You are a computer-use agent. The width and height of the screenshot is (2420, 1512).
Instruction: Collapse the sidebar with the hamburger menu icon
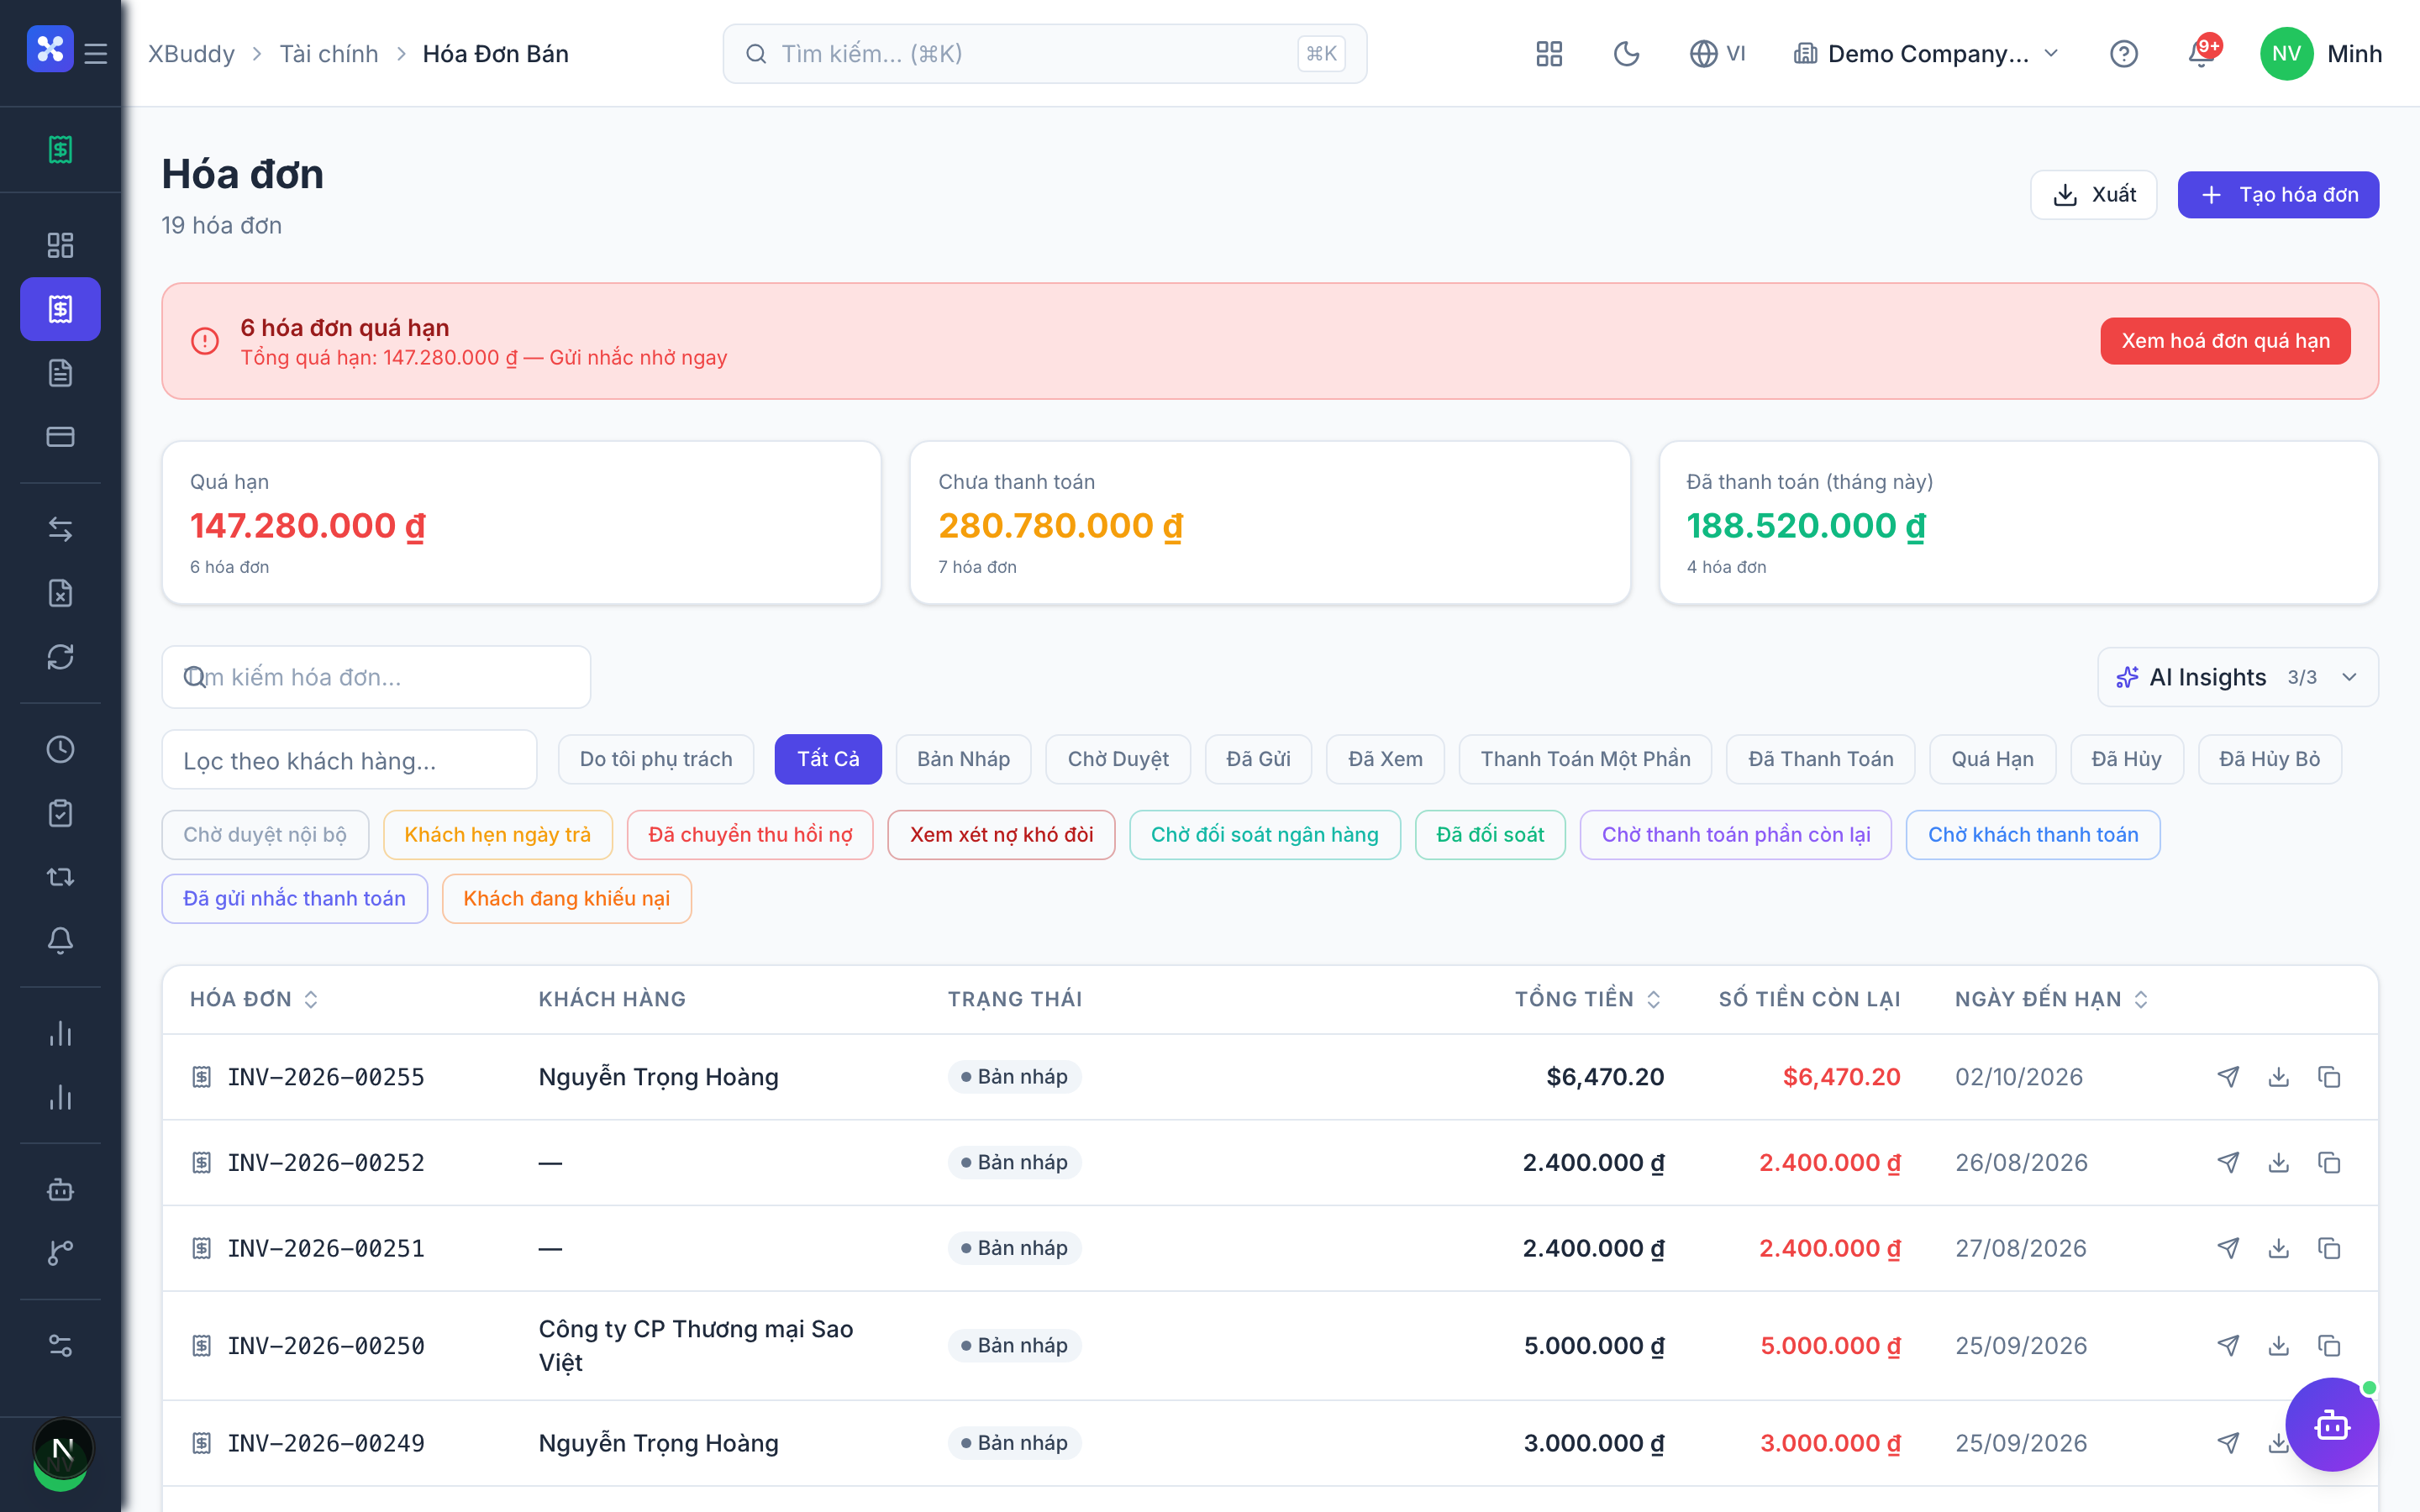coord(96,54)
